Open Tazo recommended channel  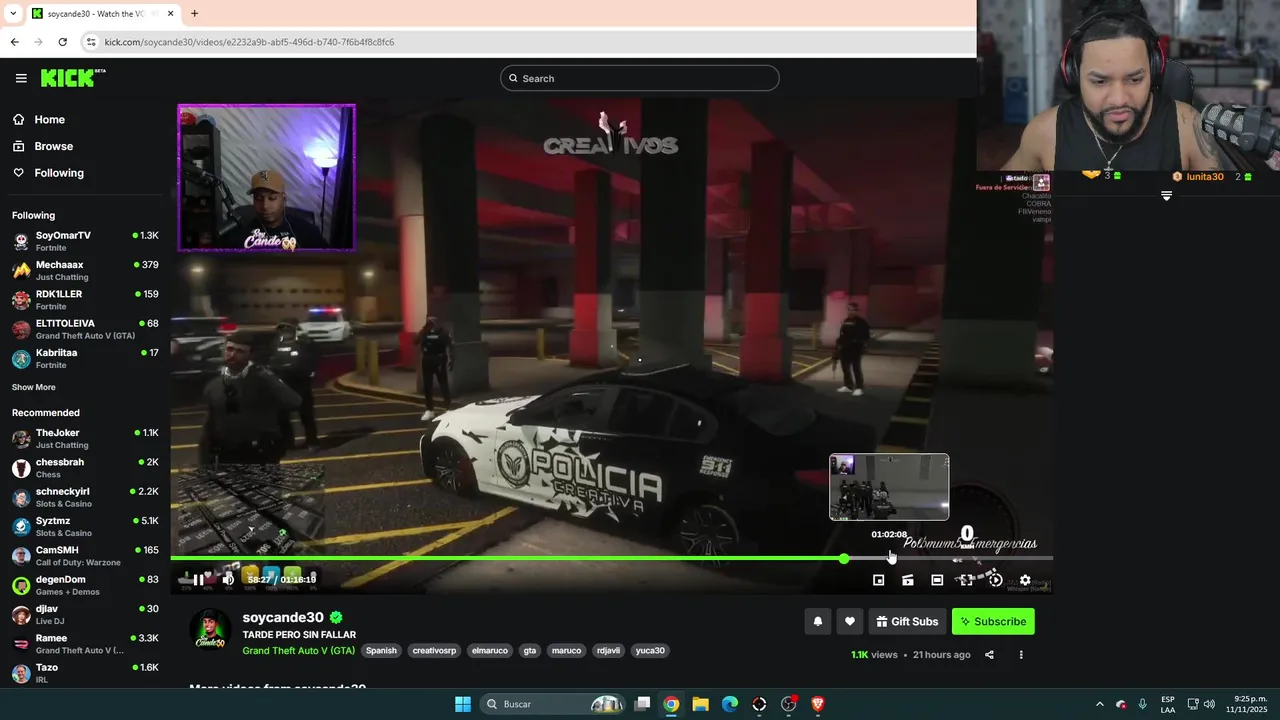(x=84, y=673)
